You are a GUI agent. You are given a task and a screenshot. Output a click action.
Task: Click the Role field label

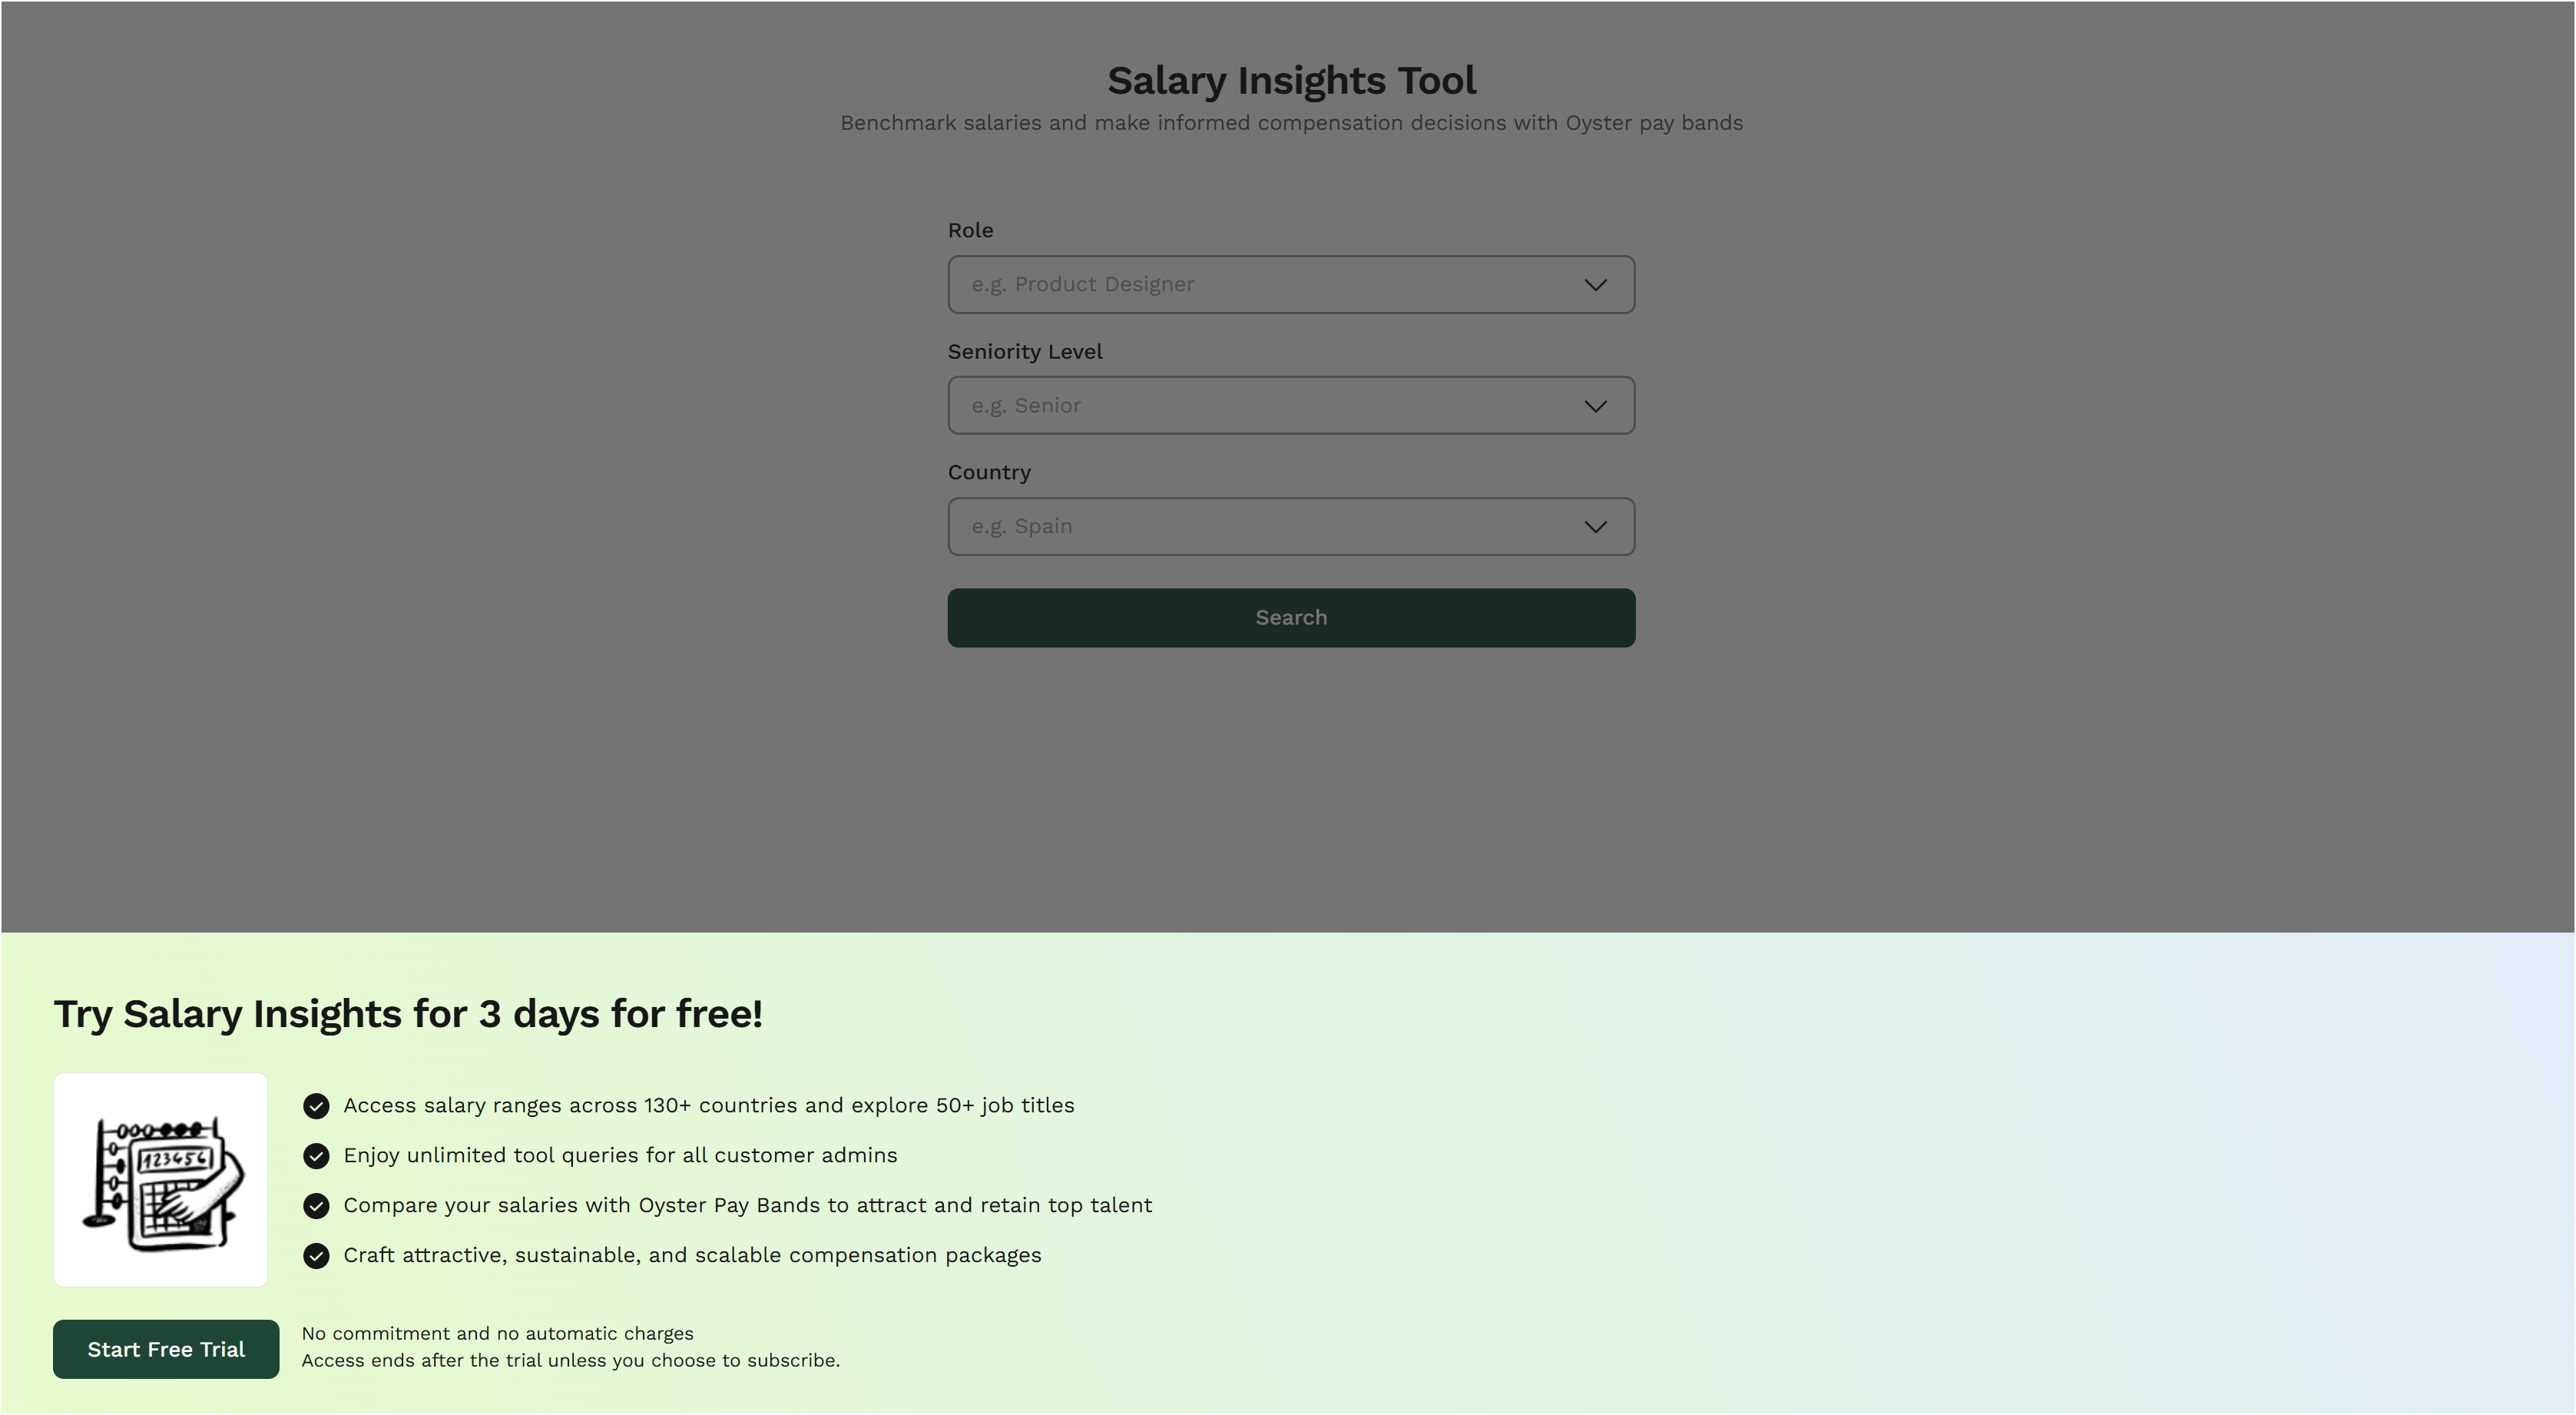coord(970,230)
